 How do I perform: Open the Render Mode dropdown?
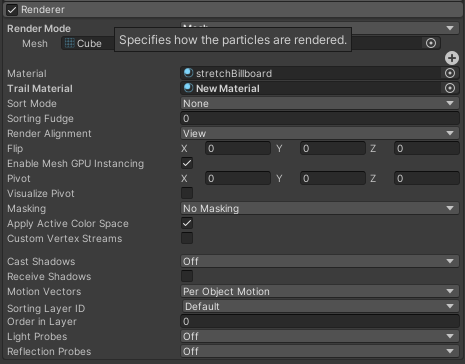[320, 28]
